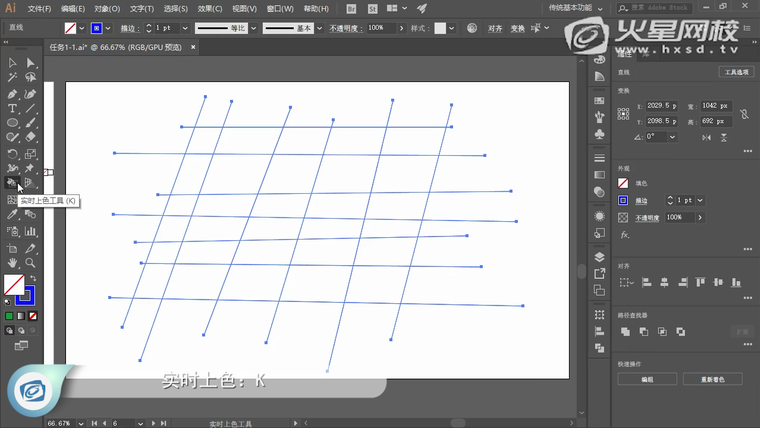Screen dimensions: 760x428
Task: Select the Selection tool arrow
Action: 12,63
